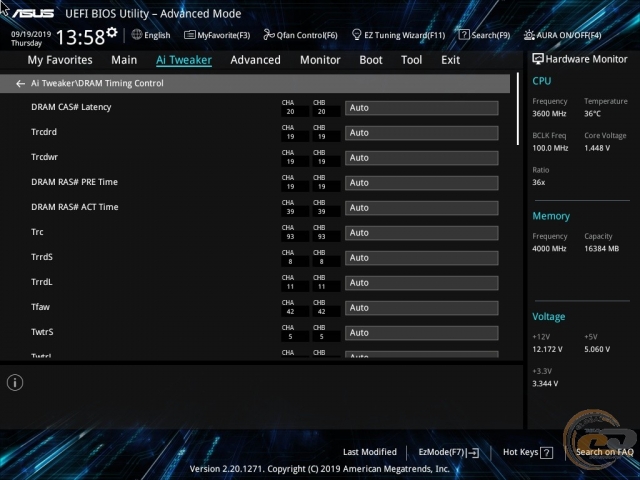Screen dimensions: 640x480
Task: Click the TwtrS Auto value field
Action: pyautogui.click(x=422, y=333)
